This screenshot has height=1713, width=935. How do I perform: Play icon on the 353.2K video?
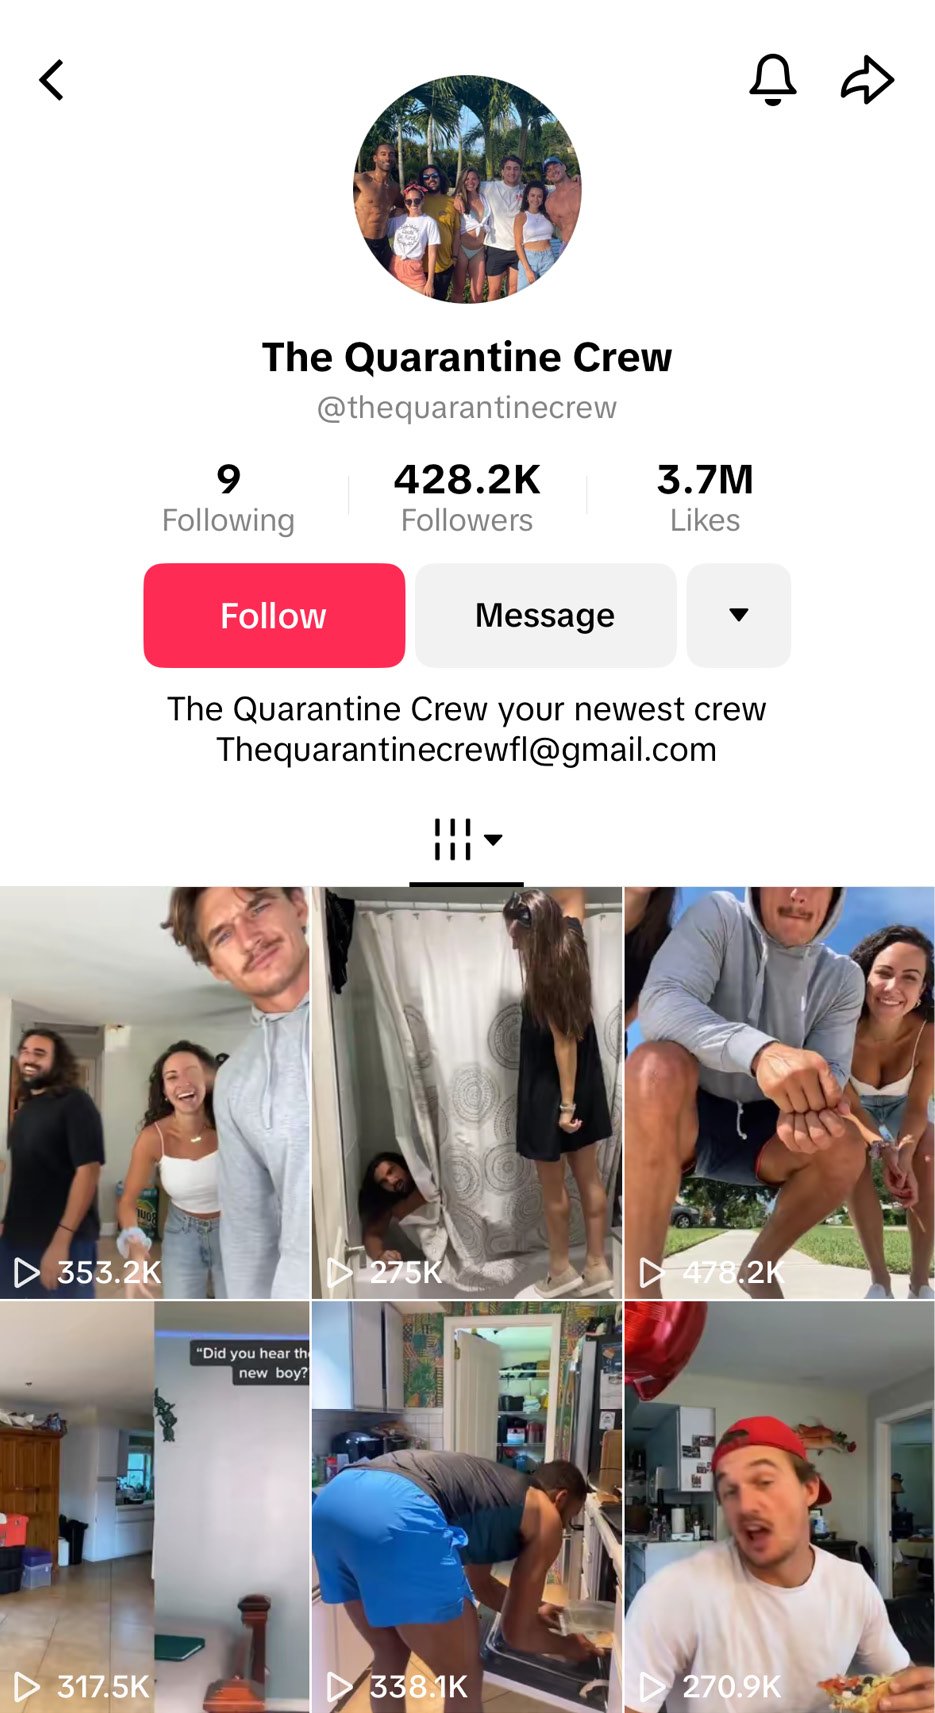point(27,1272)
